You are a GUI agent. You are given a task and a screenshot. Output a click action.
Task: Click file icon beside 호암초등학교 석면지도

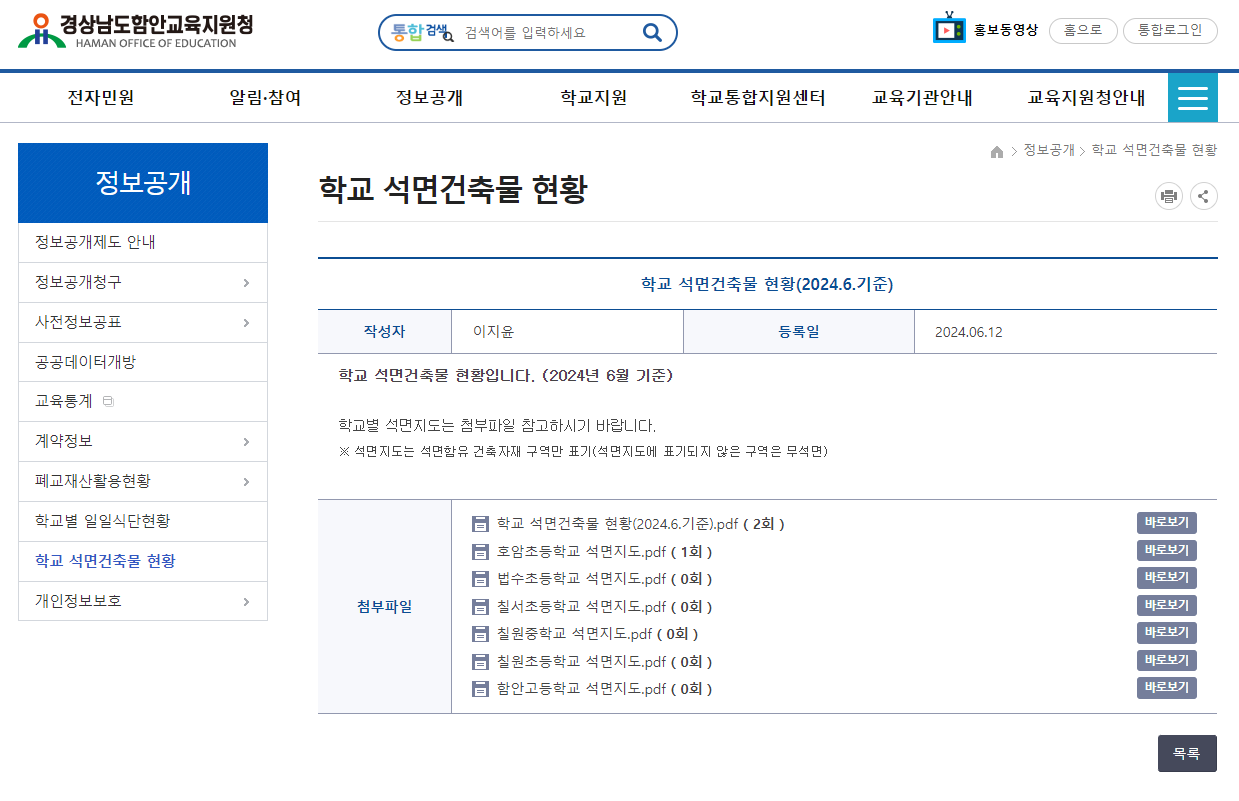point(480,551)
